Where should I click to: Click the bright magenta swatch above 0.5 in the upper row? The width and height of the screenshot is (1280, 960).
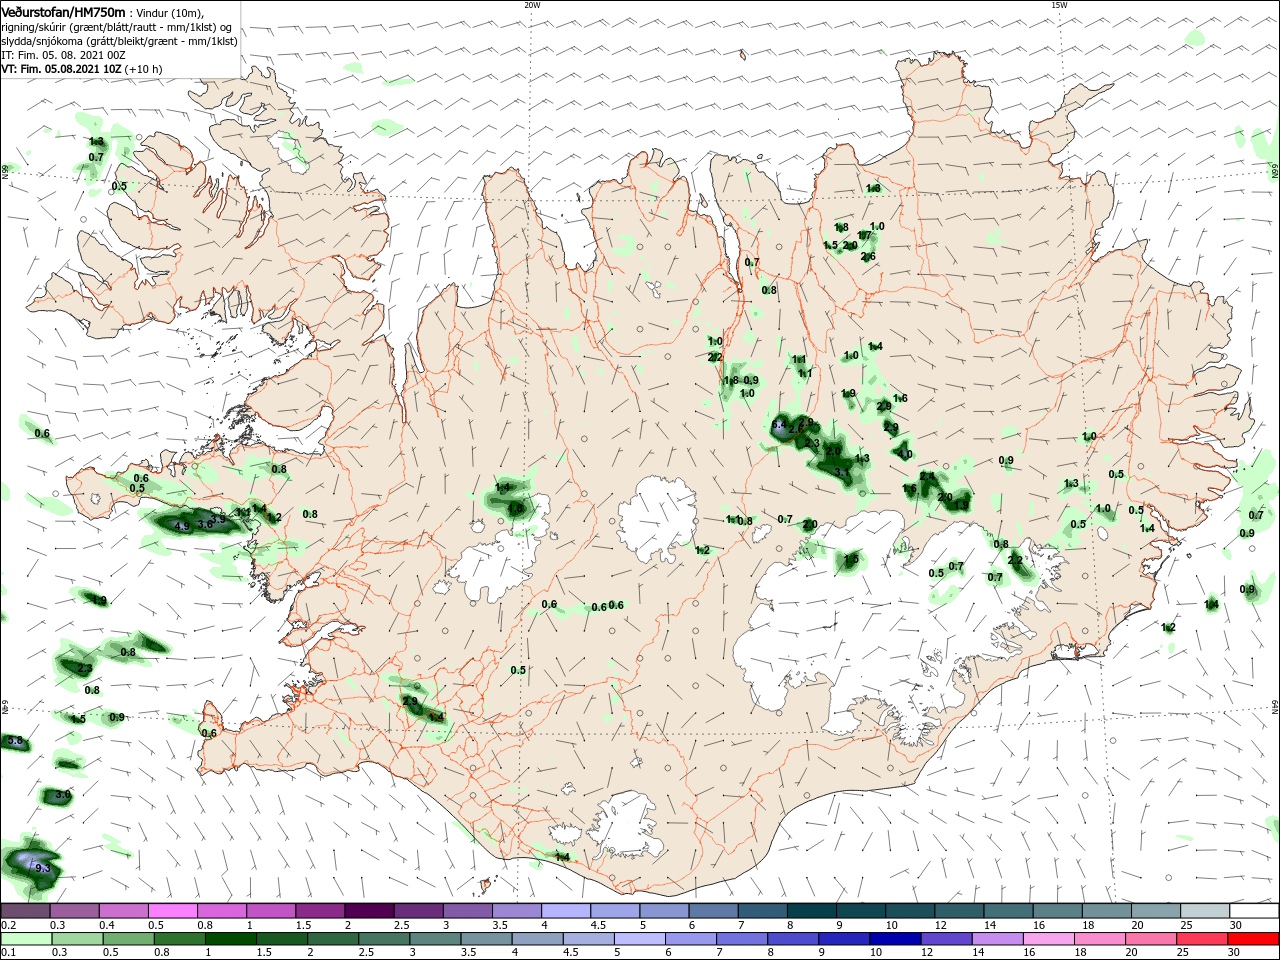pyautogui.click(x=172, y=911)
